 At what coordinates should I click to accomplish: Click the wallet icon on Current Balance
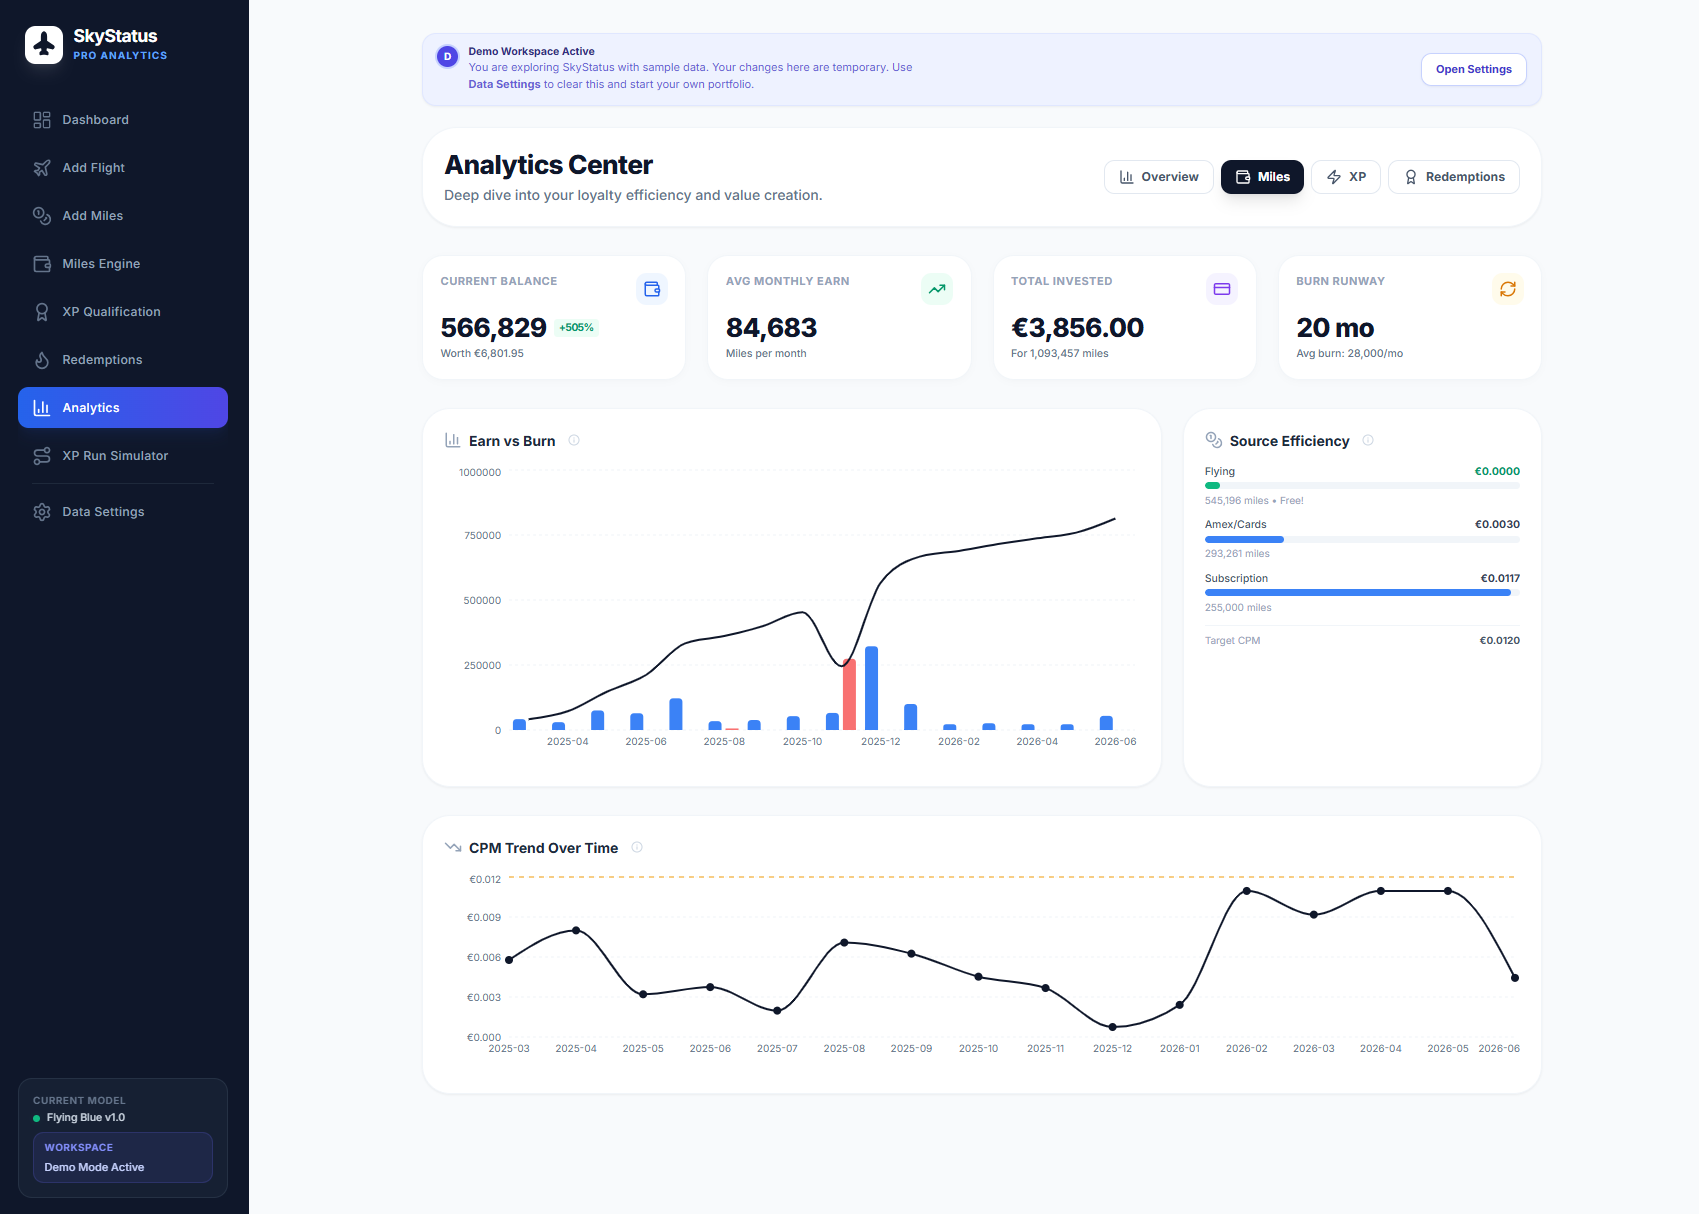click(x=652, y=289)
